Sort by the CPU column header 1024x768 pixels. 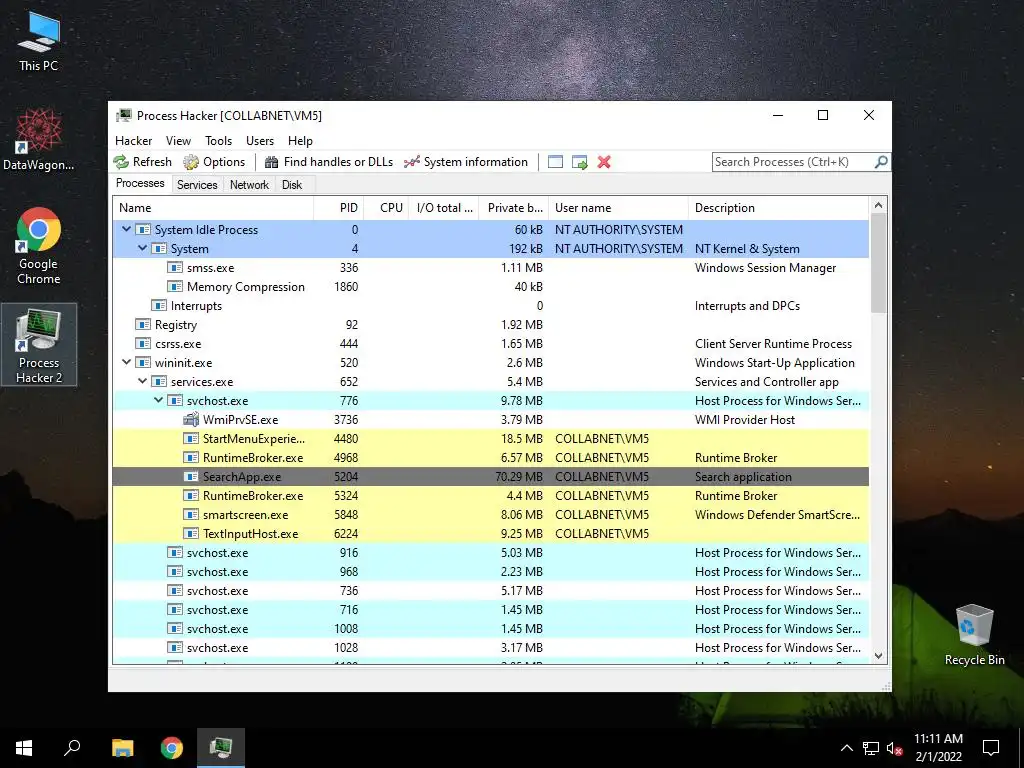point(386,208)
